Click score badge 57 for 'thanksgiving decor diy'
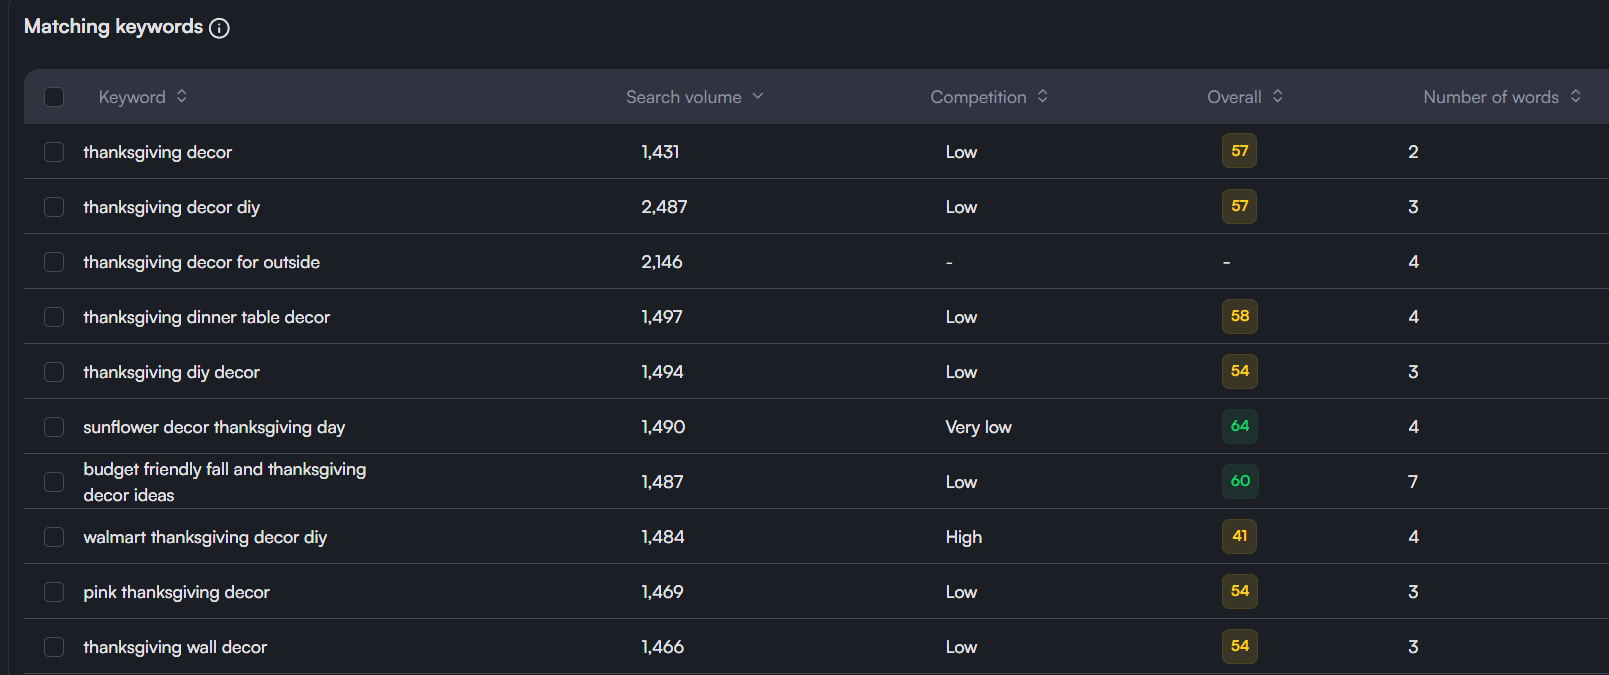1609x675 pixels. (x=1240, y=206)
